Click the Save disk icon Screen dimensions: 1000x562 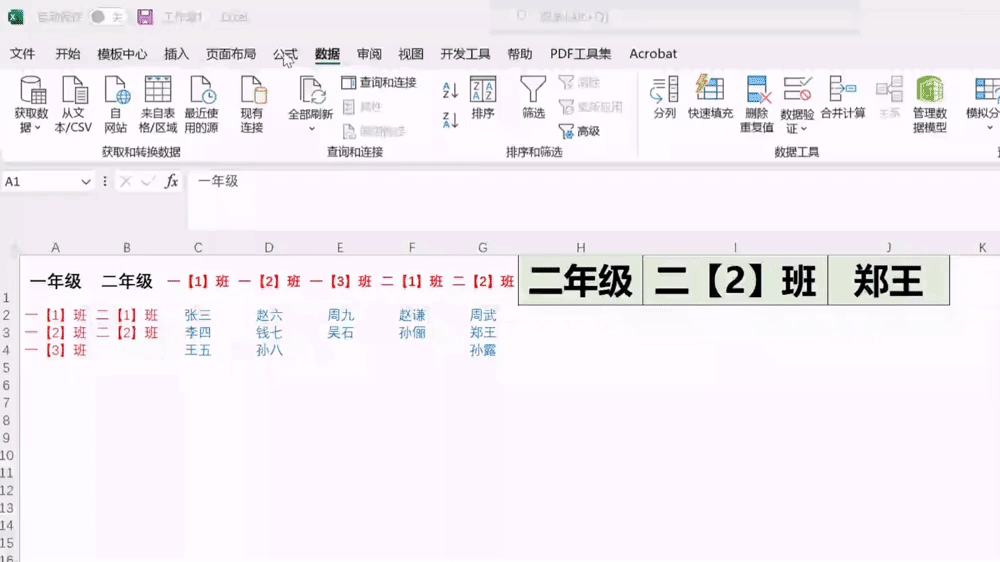click(145, 17)
